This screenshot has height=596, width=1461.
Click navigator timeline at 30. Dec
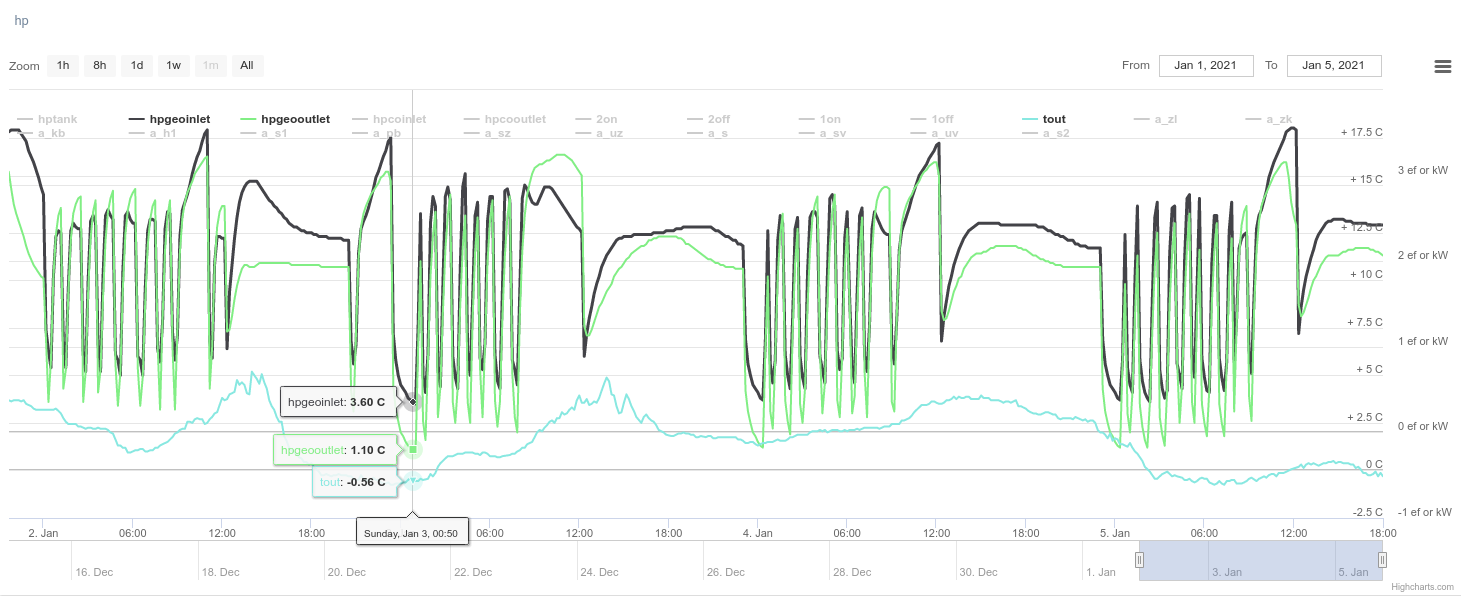[x=979, y=572]
